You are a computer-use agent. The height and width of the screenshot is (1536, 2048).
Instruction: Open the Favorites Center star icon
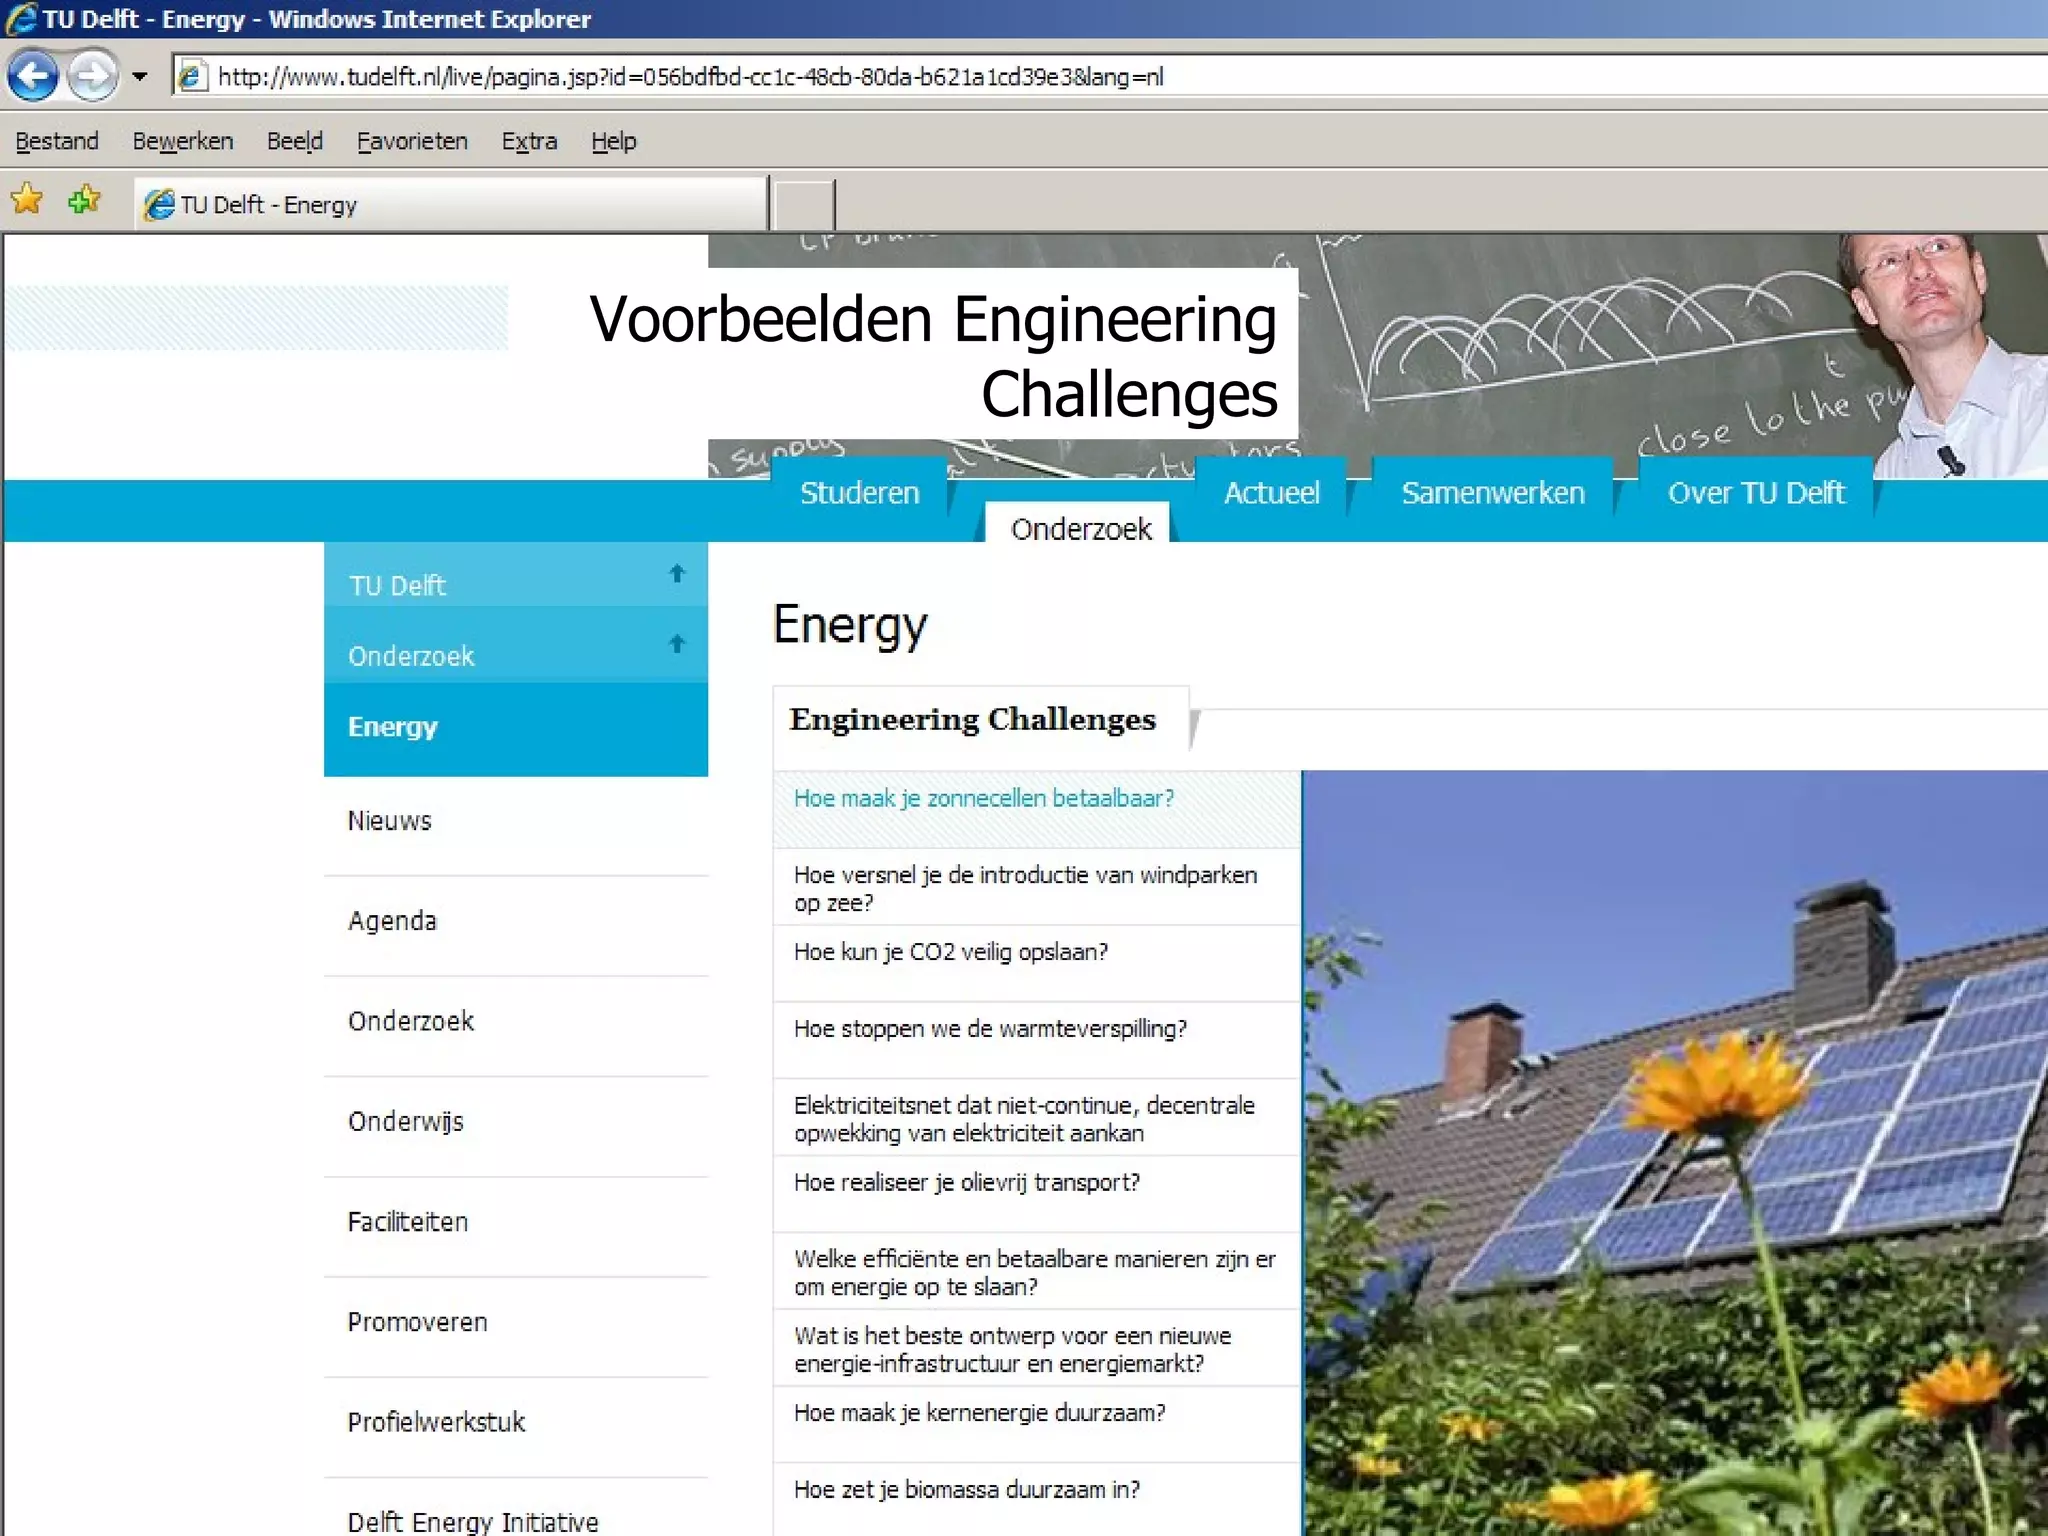pyautogui.click(x=28, y=199)
